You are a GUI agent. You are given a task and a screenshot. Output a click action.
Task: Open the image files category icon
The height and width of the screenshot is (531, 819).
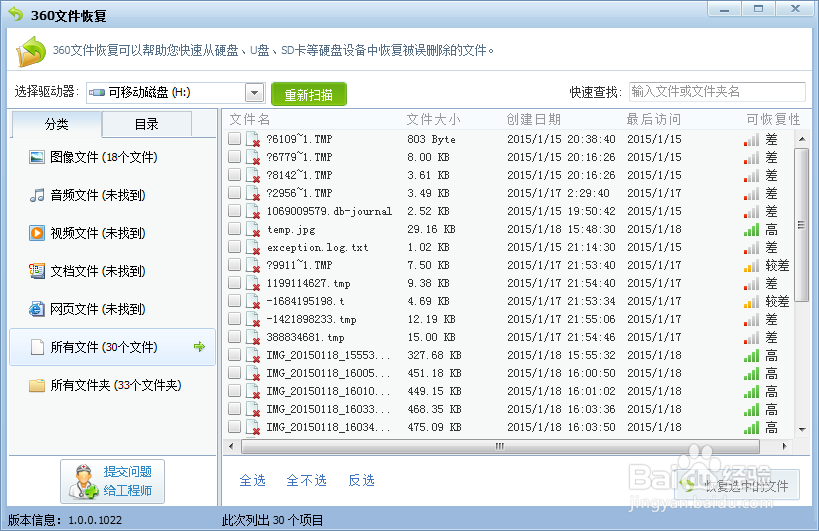pyautogui.click(x=37, y=157)
